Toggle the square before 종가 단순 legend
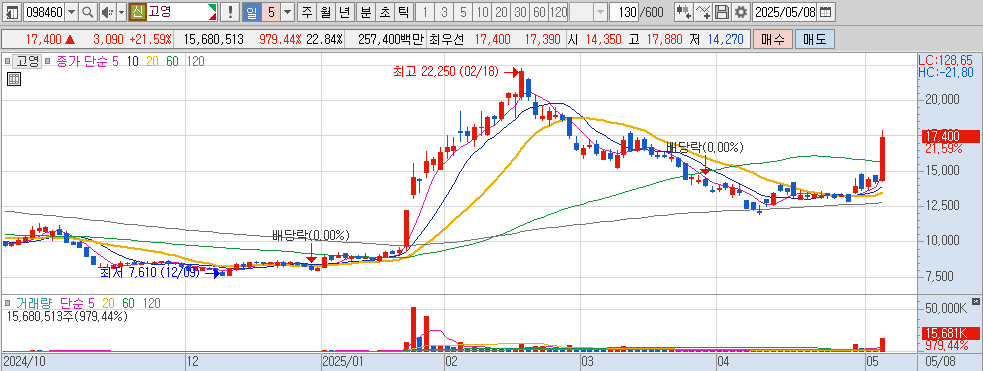The height and width of the screenshot is (371, 983). coord(48,61)
